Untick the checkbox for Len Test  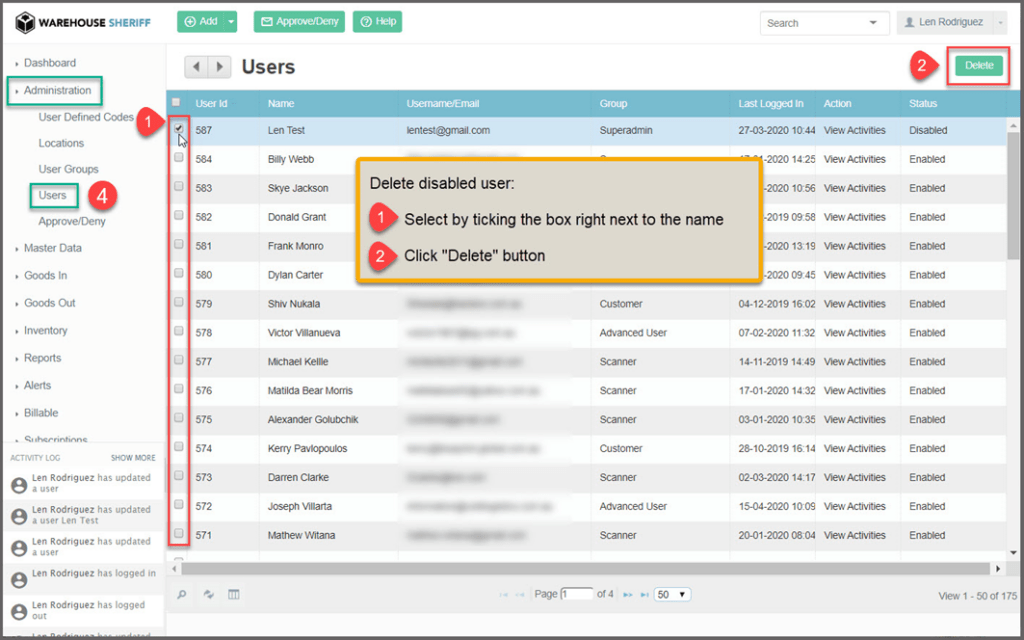pos(179,128)
